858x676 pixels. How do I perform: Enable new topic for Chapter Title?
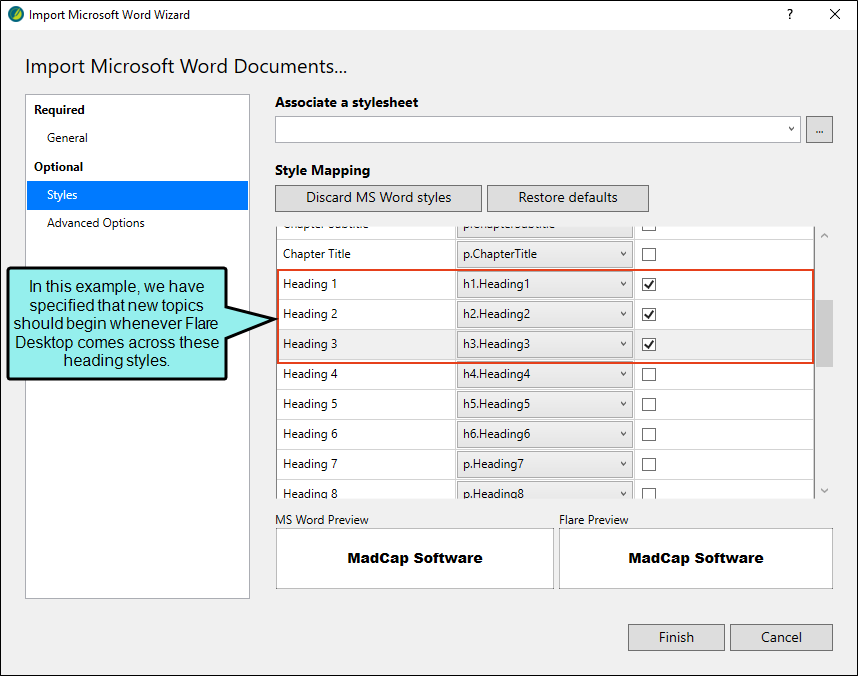click(649, 255)
